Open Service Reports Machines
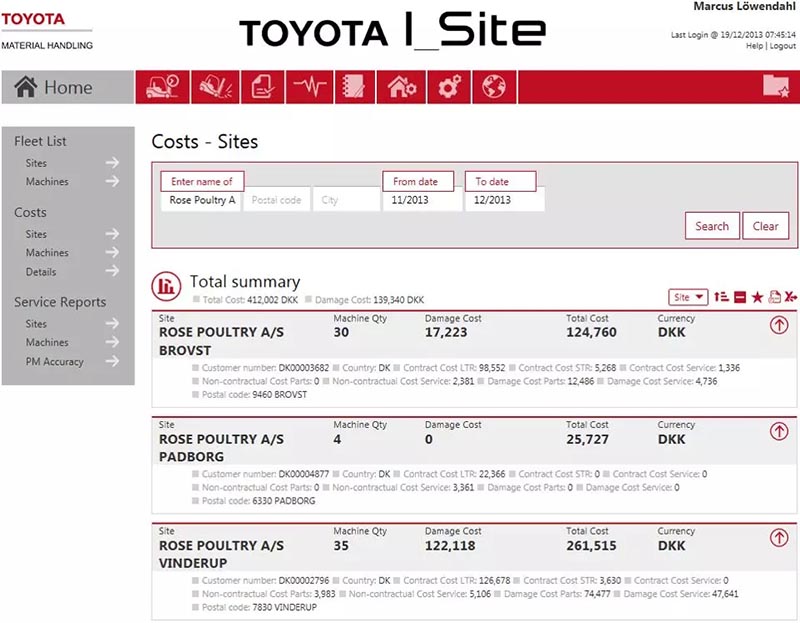Viewport: 800px width, 623px height. point(71,342)
